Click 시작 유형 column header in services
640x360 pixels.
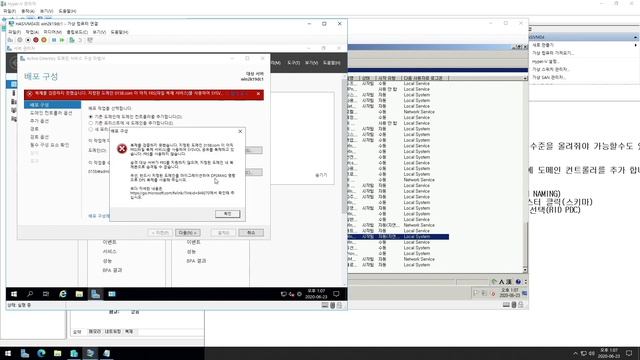click(x=387, y=78)
